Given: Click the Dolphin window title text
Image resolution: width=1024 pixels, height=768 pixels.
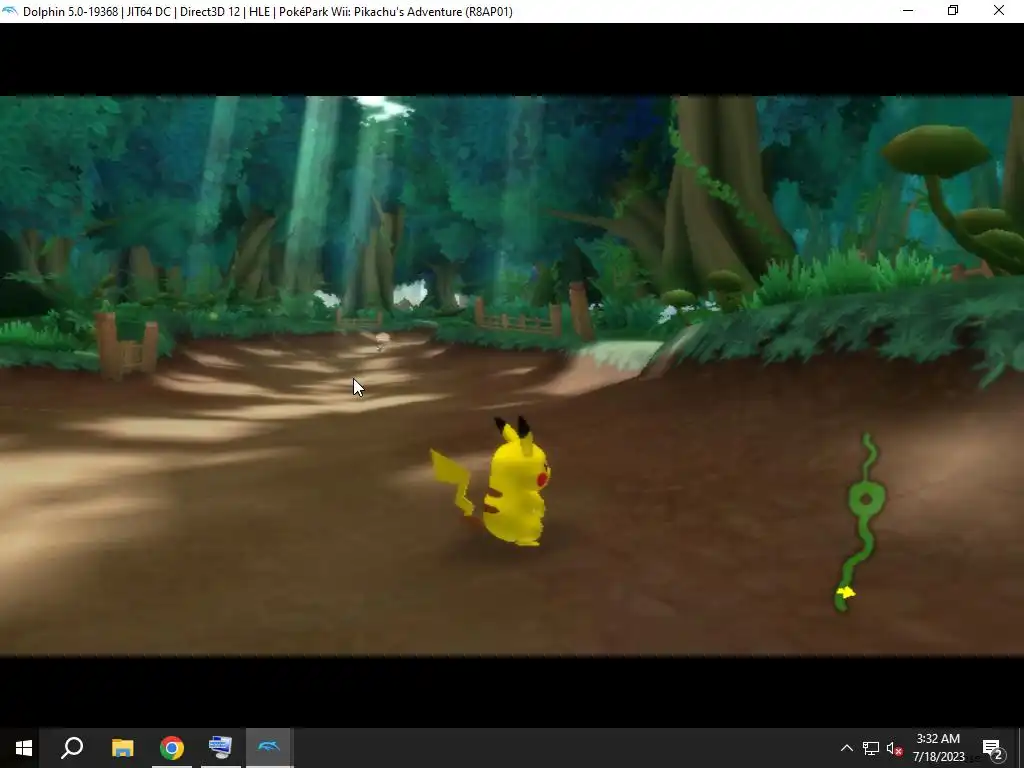Looking at the screenshot, I should click(x=268, y=12).
